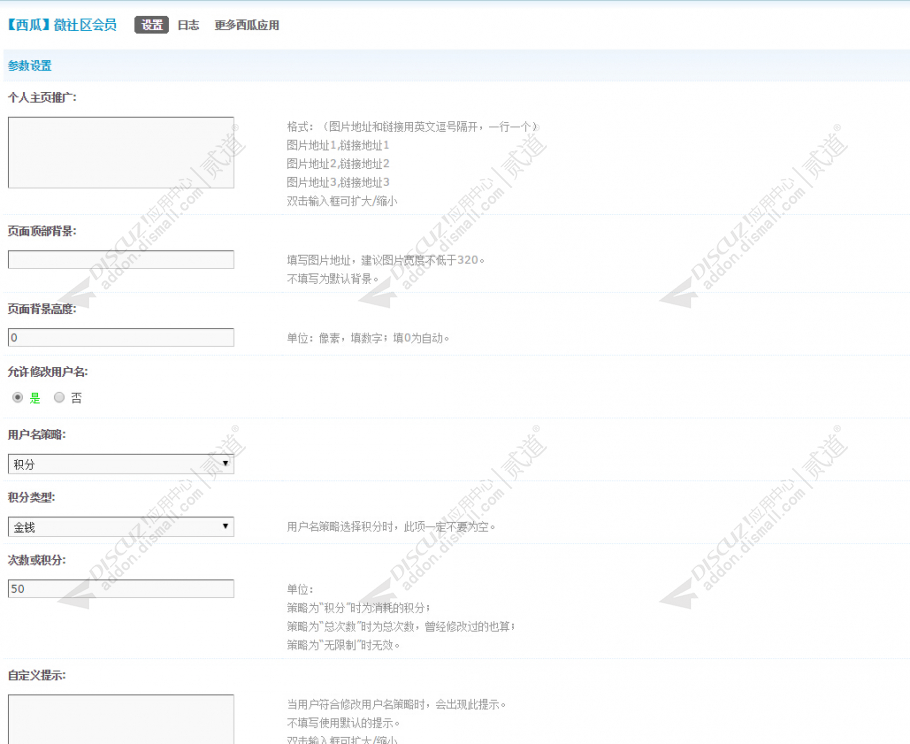The height and width of the screenshot is (744, 910).
Task: Focus the 自定义提示 textarea
Action: pos(121,719)
